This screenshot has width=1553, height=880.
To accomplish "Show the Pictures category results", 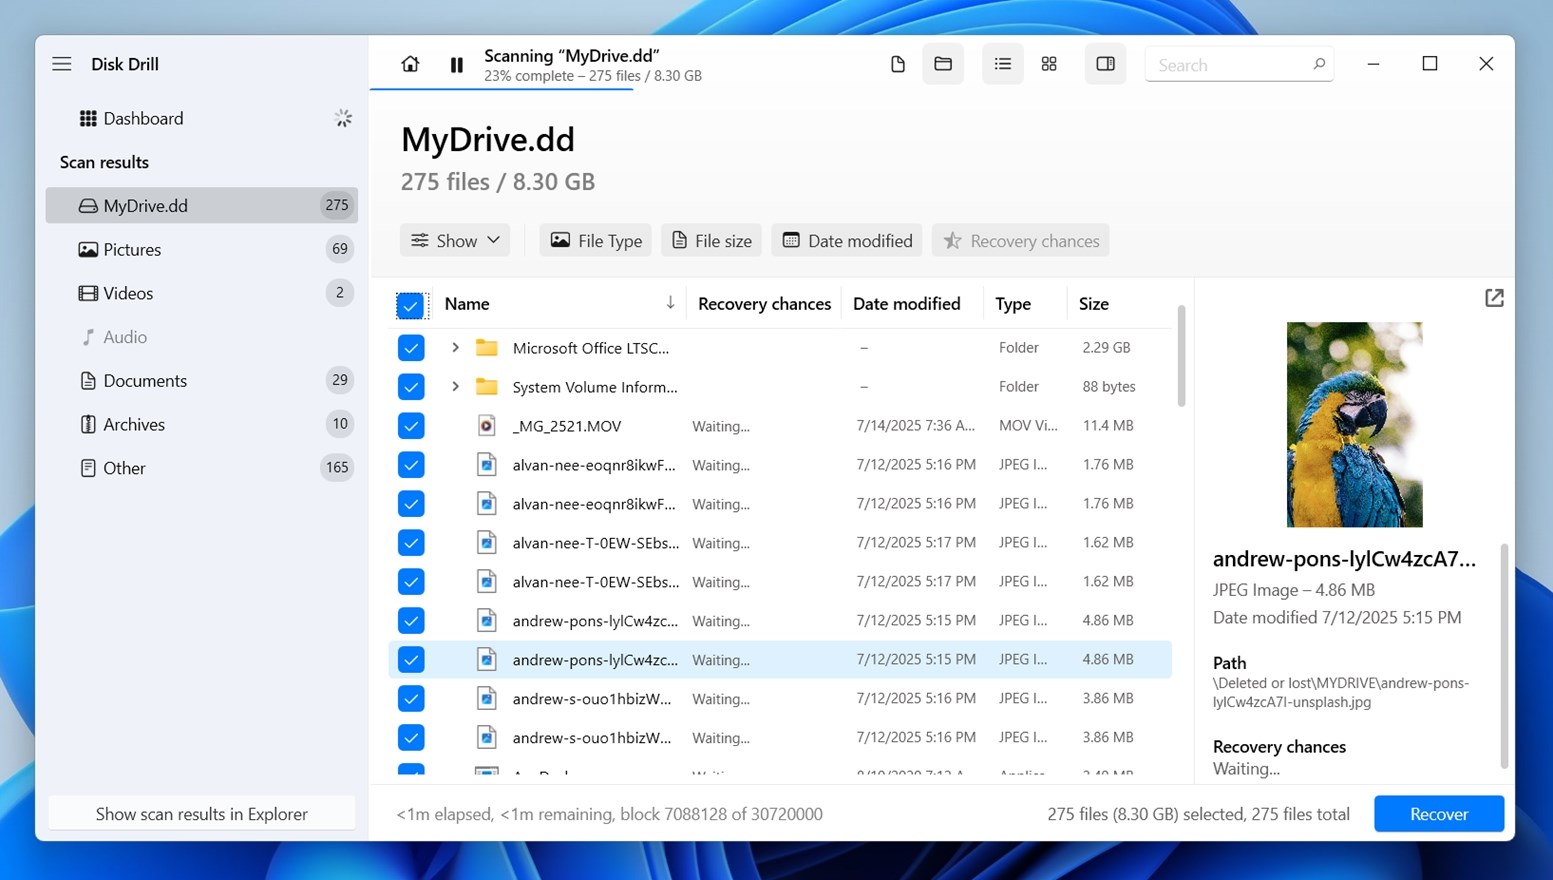I will tap(202, 249).
